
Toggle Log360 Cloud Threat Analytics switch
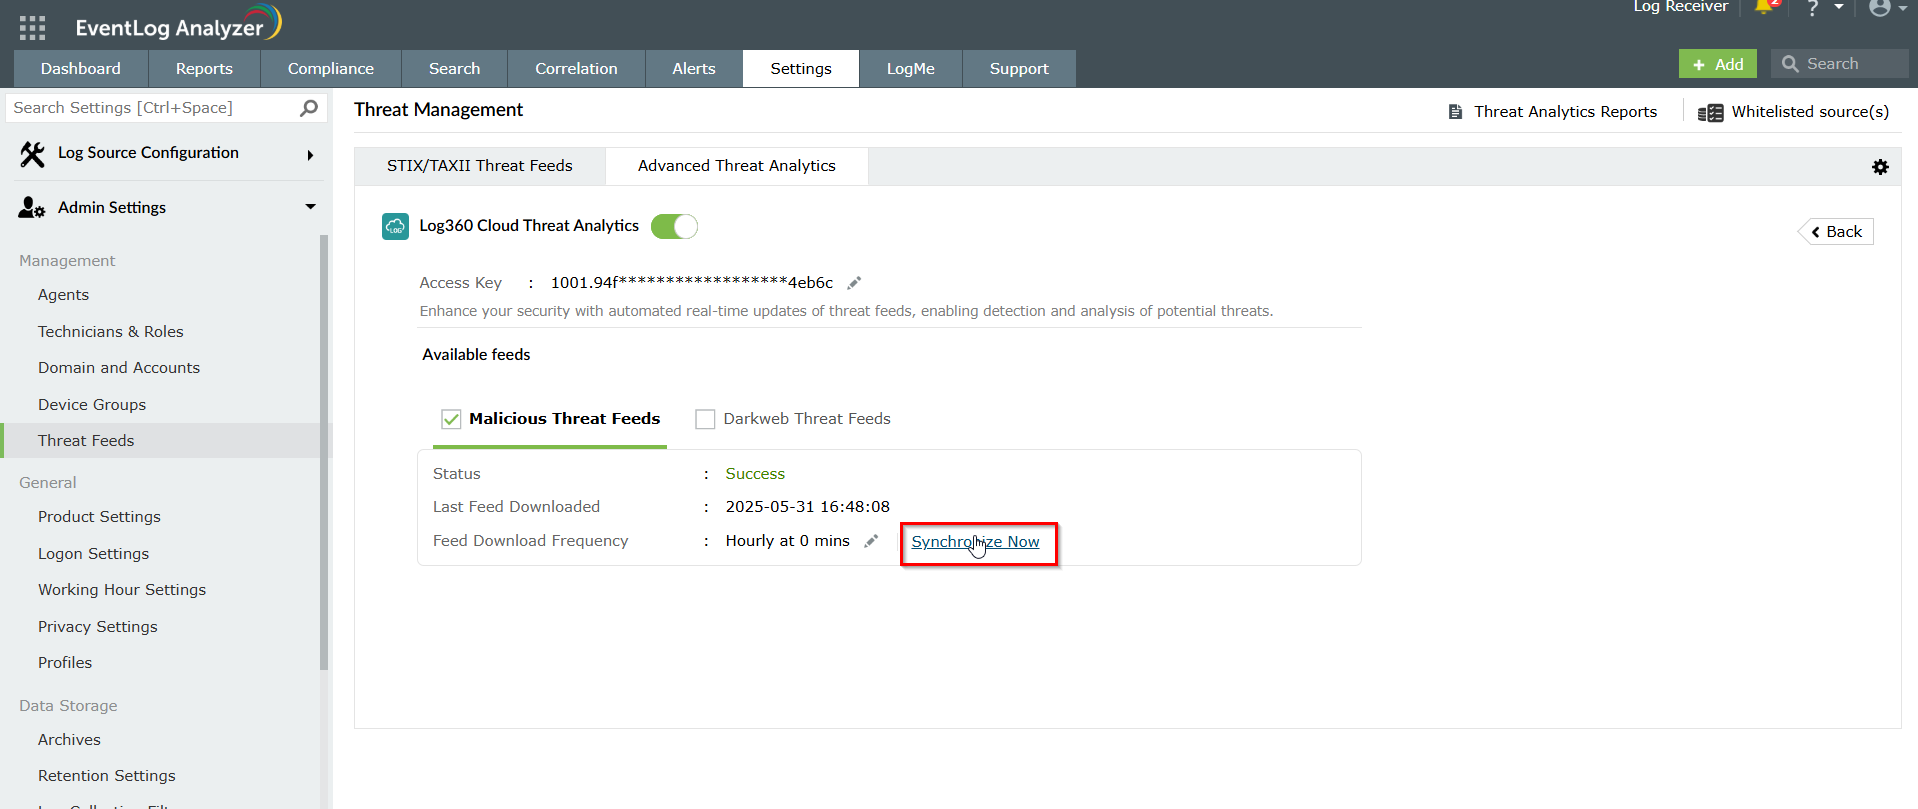674,227
